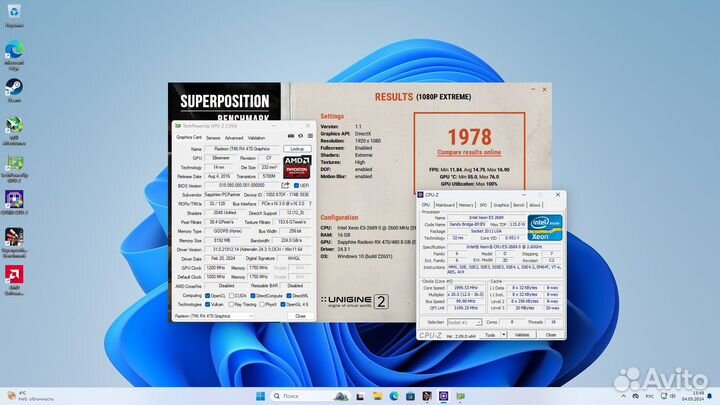
Task: Open the Steam desktop shortcut
Action: click(14, 90)
